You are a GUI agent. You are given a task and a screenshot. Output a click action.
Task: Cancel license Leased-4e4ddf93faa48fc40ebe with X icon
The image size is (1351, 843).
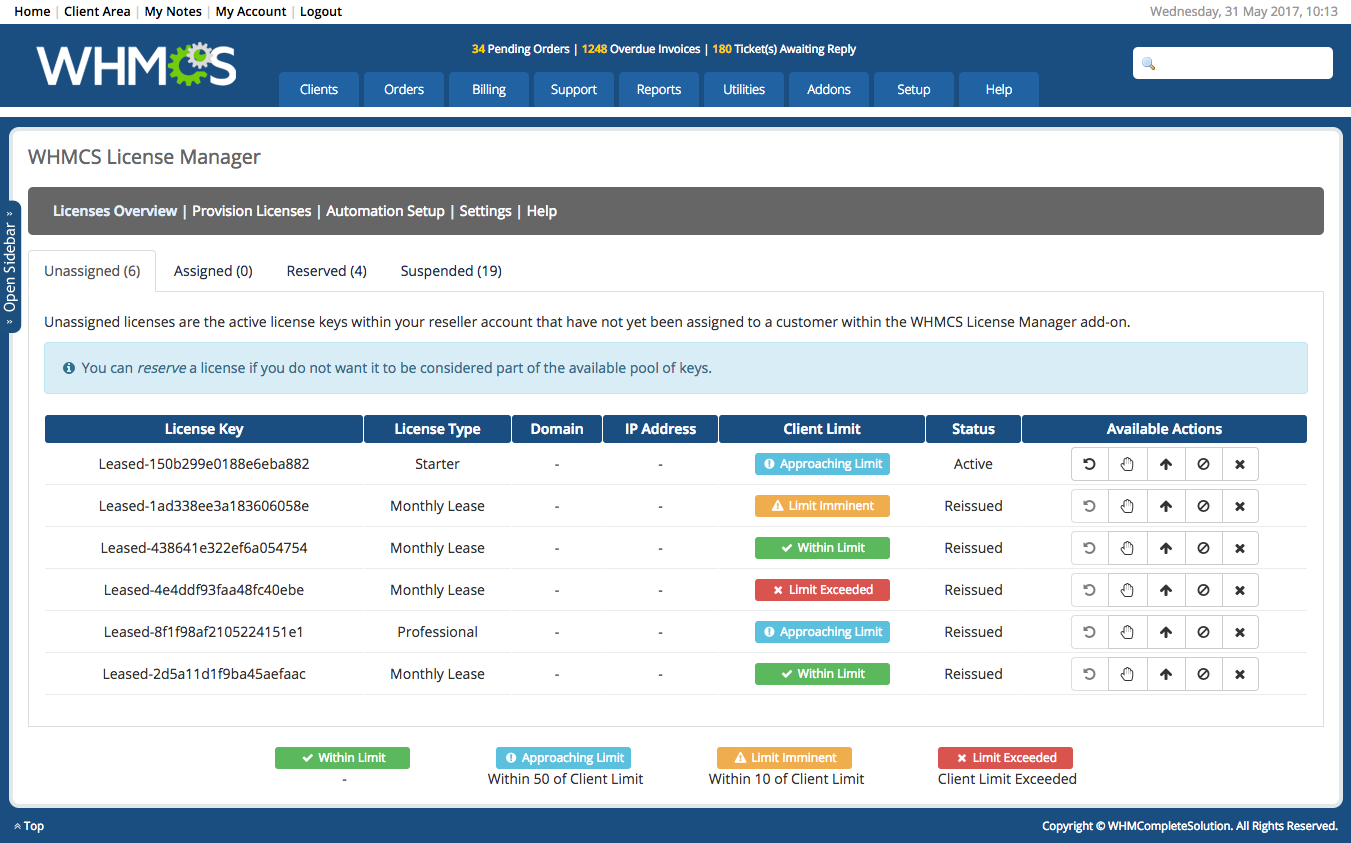[x=1240, y=590]
